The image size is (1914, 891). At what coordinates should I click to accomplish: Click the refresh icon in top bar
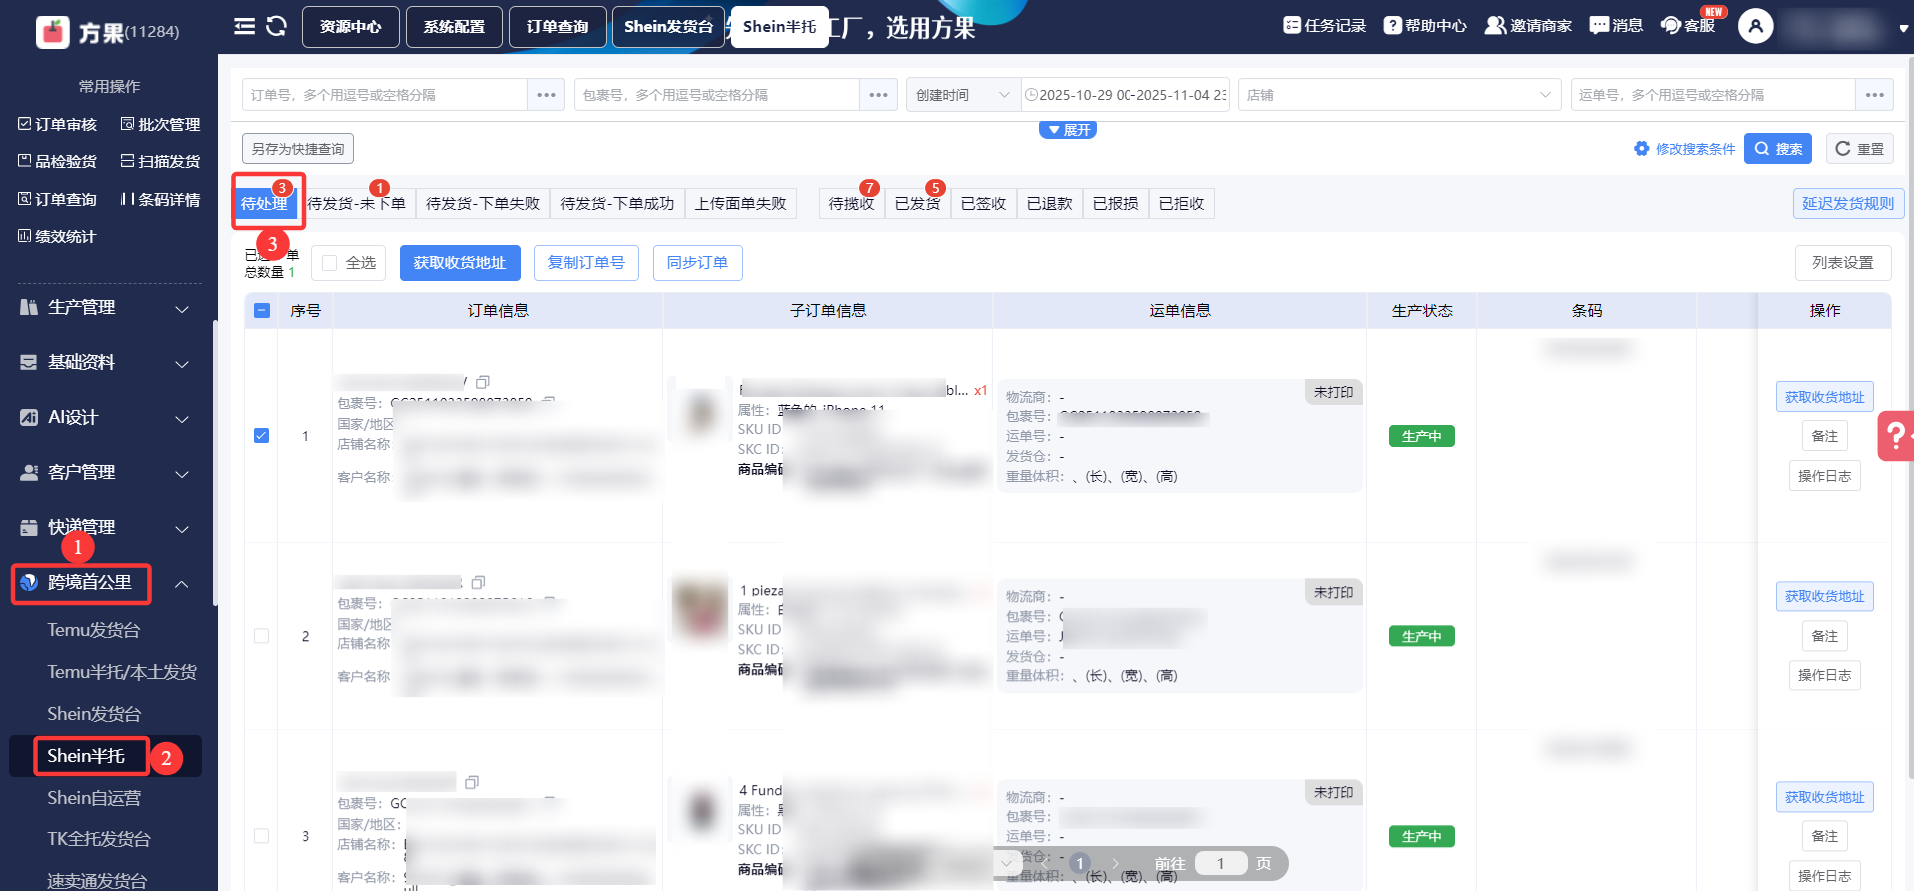pos(277,26)
